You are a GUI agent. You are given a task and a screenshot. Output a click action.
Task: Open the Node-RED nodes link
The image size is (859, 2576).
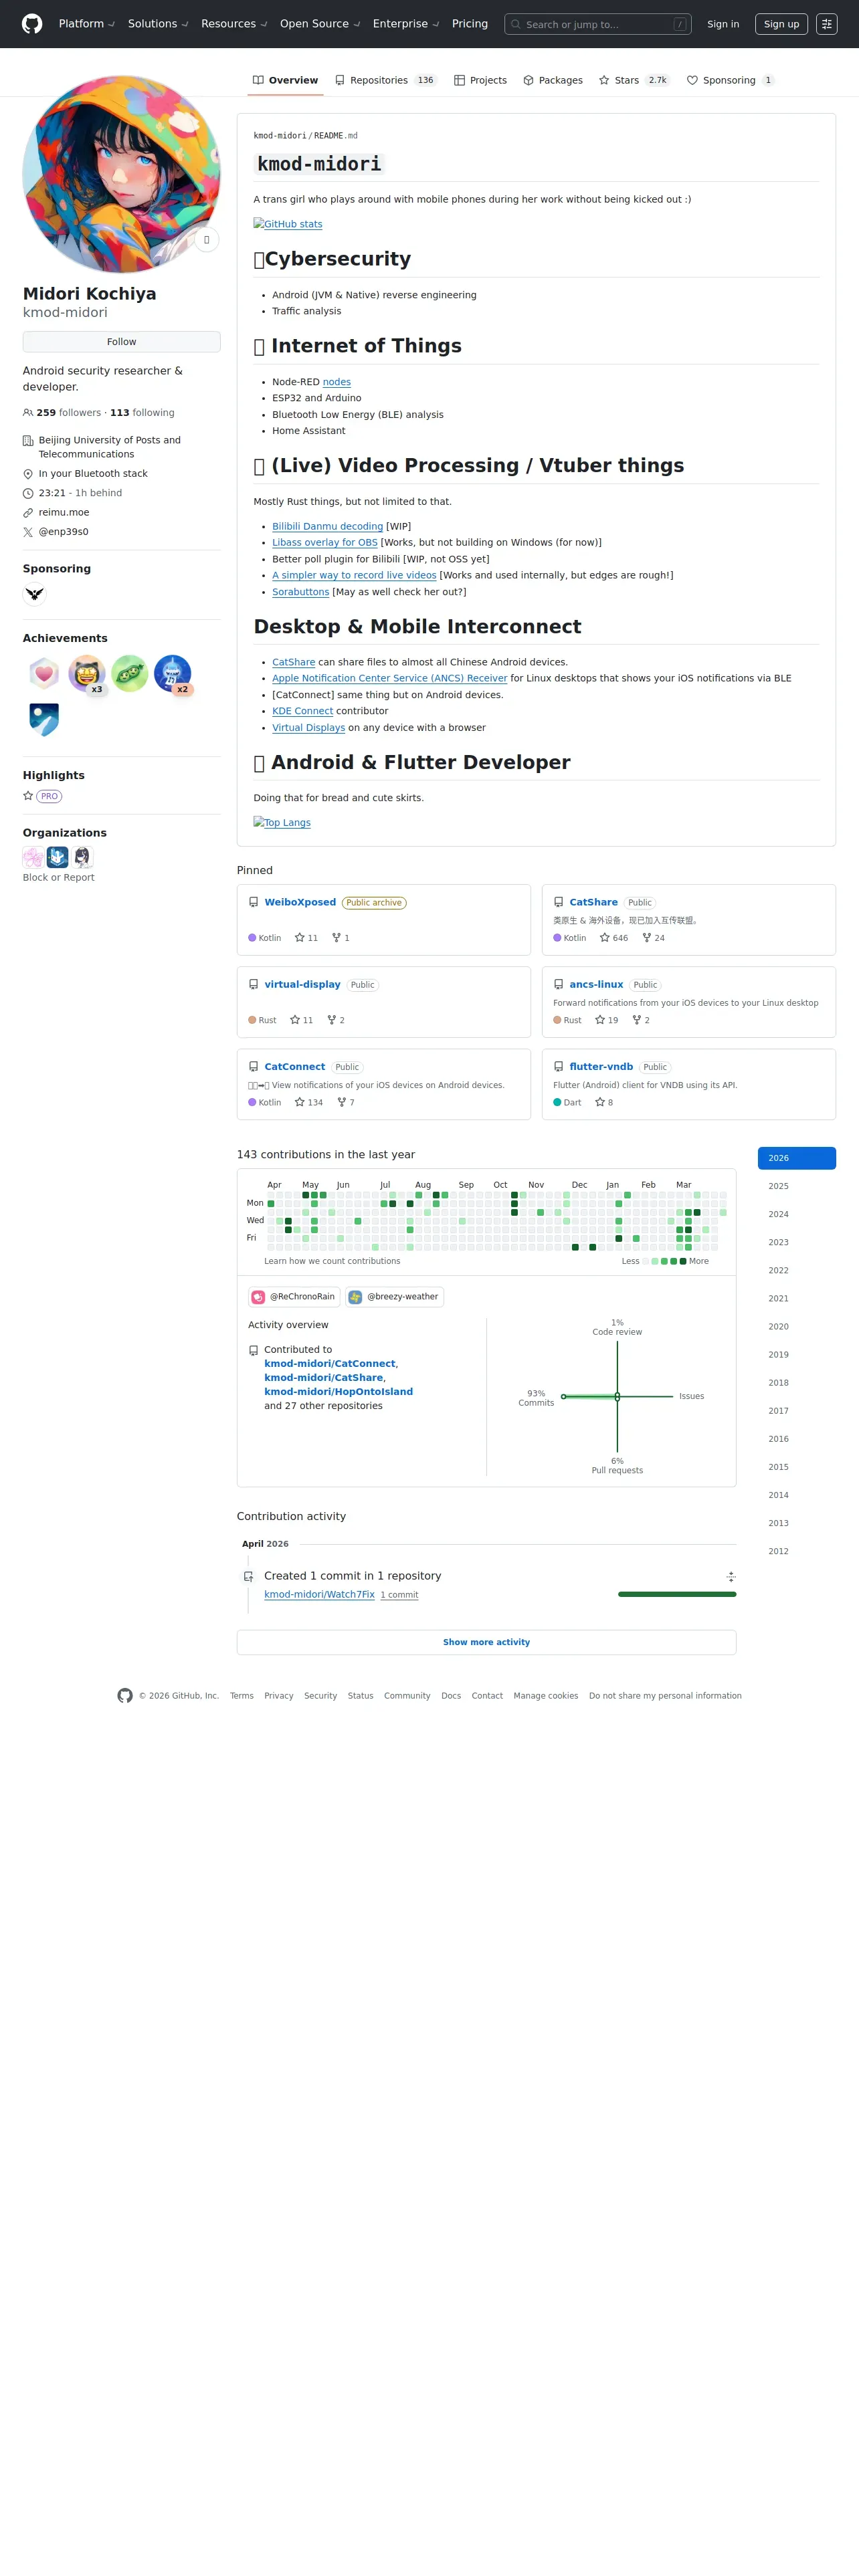[x=337, y=382]
